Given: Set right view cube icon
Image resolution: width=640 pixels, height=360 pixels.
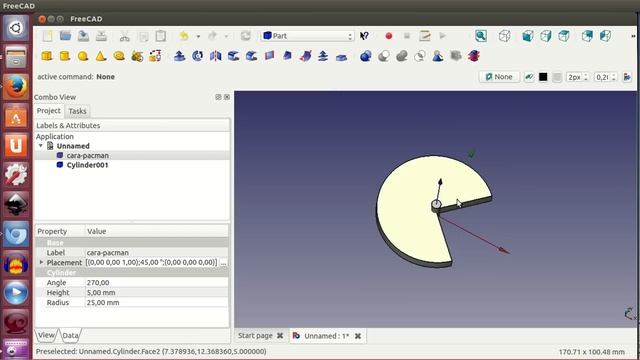Looking at the screenshot, I should pos(546,36).
